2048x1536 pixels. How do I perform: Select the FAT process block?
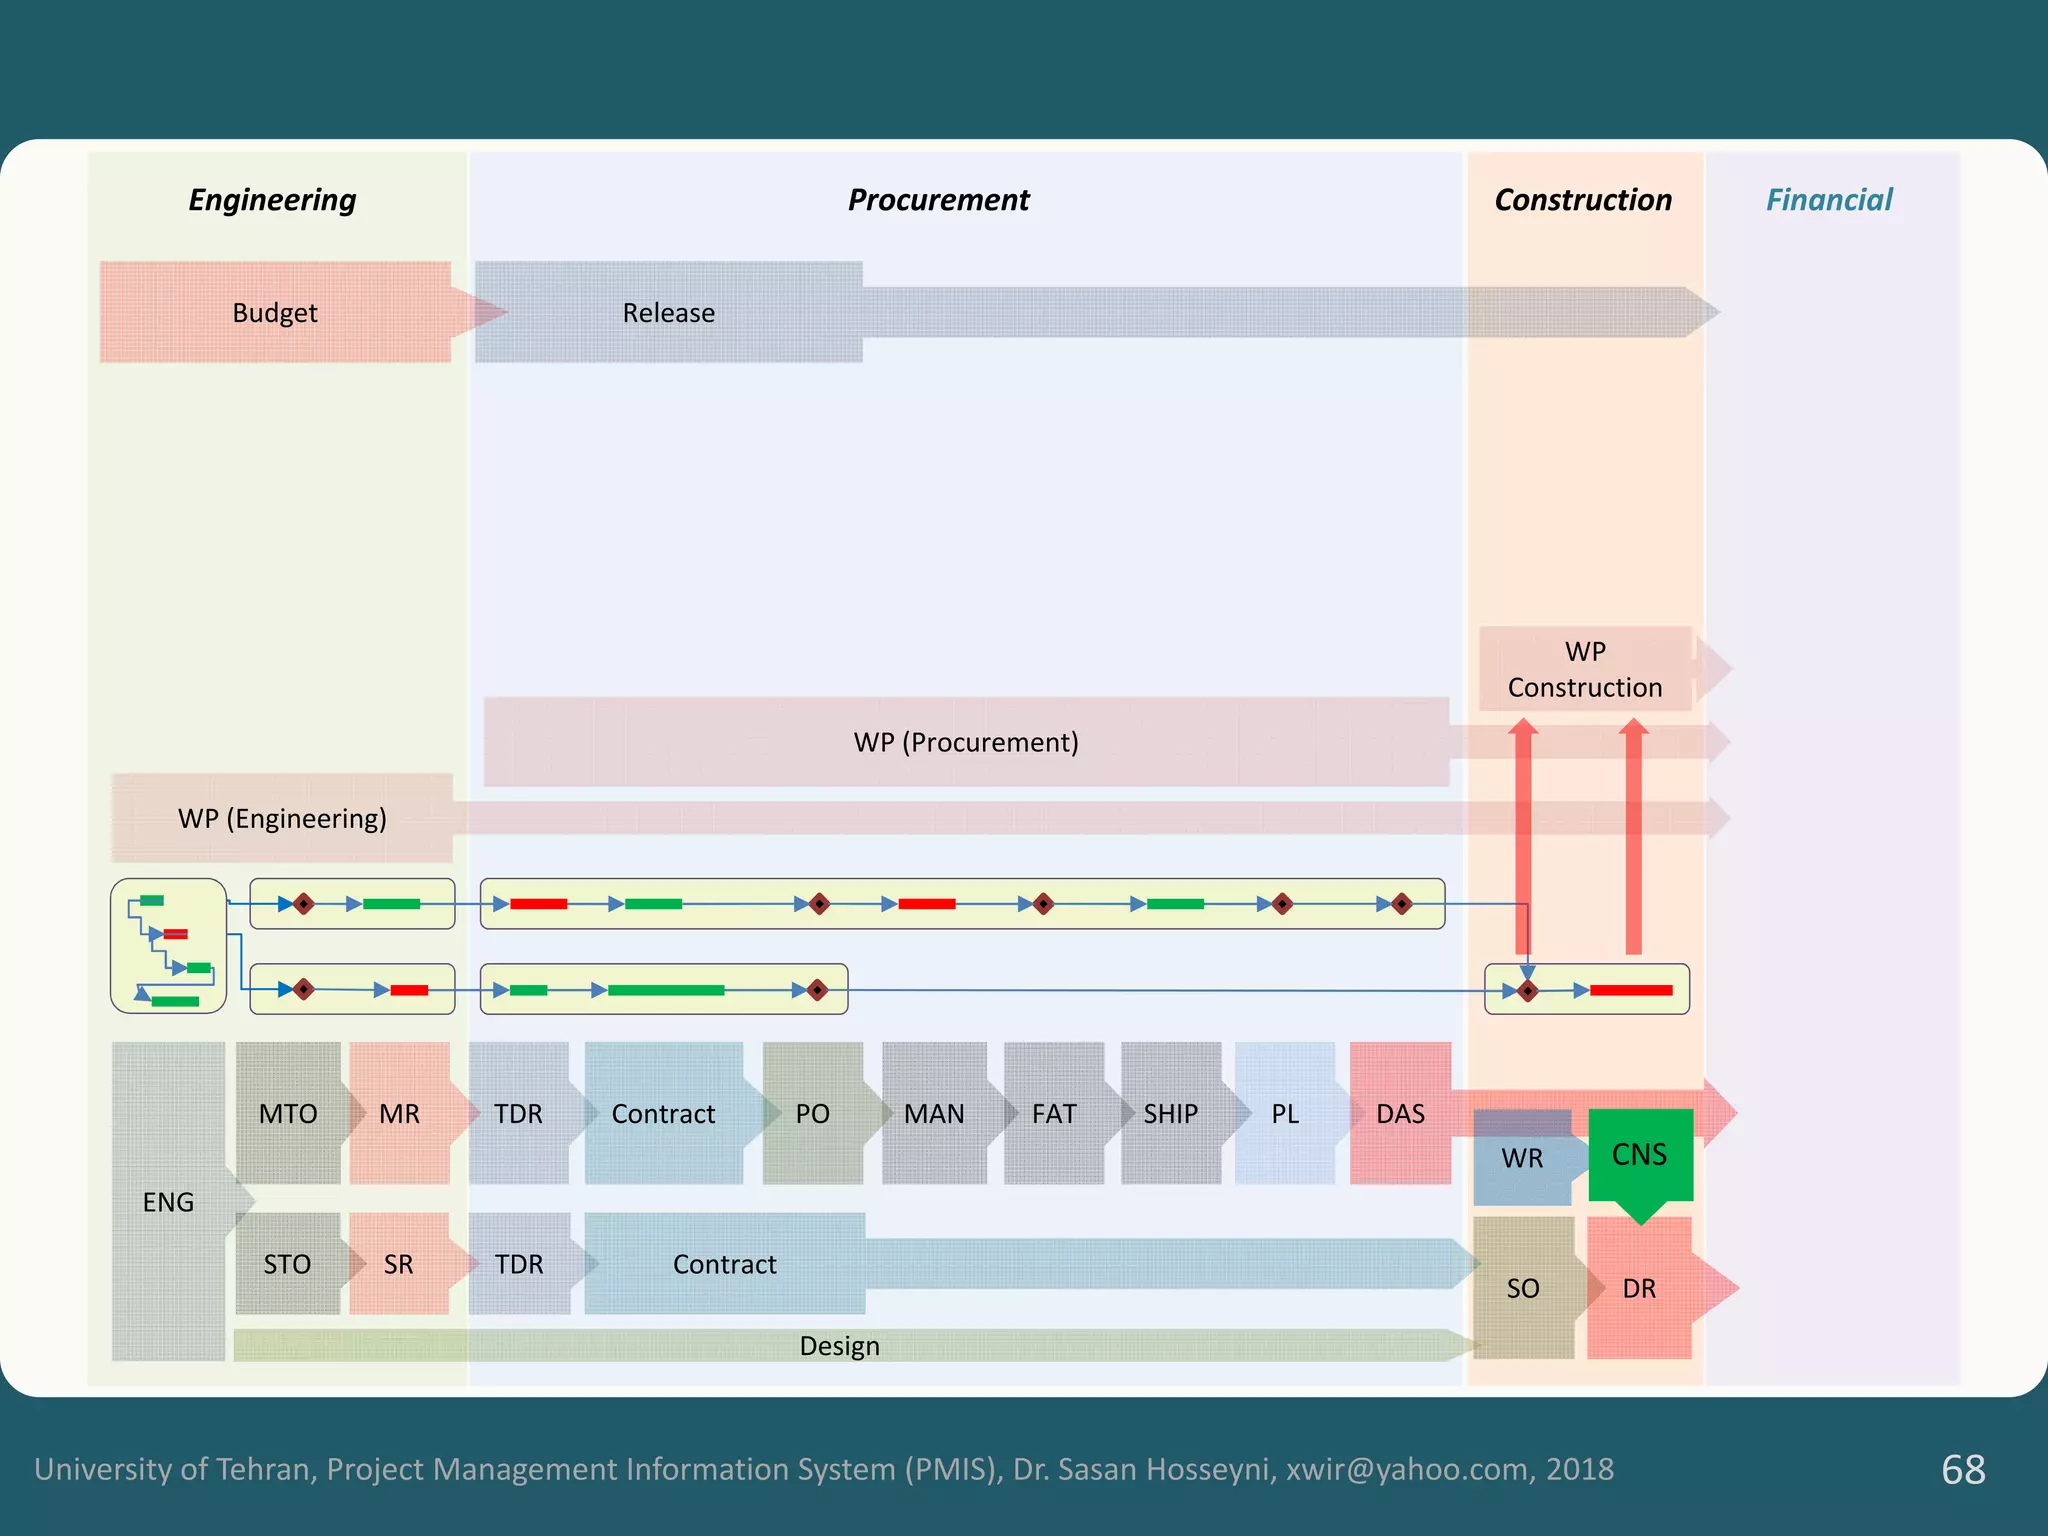1053,1113
